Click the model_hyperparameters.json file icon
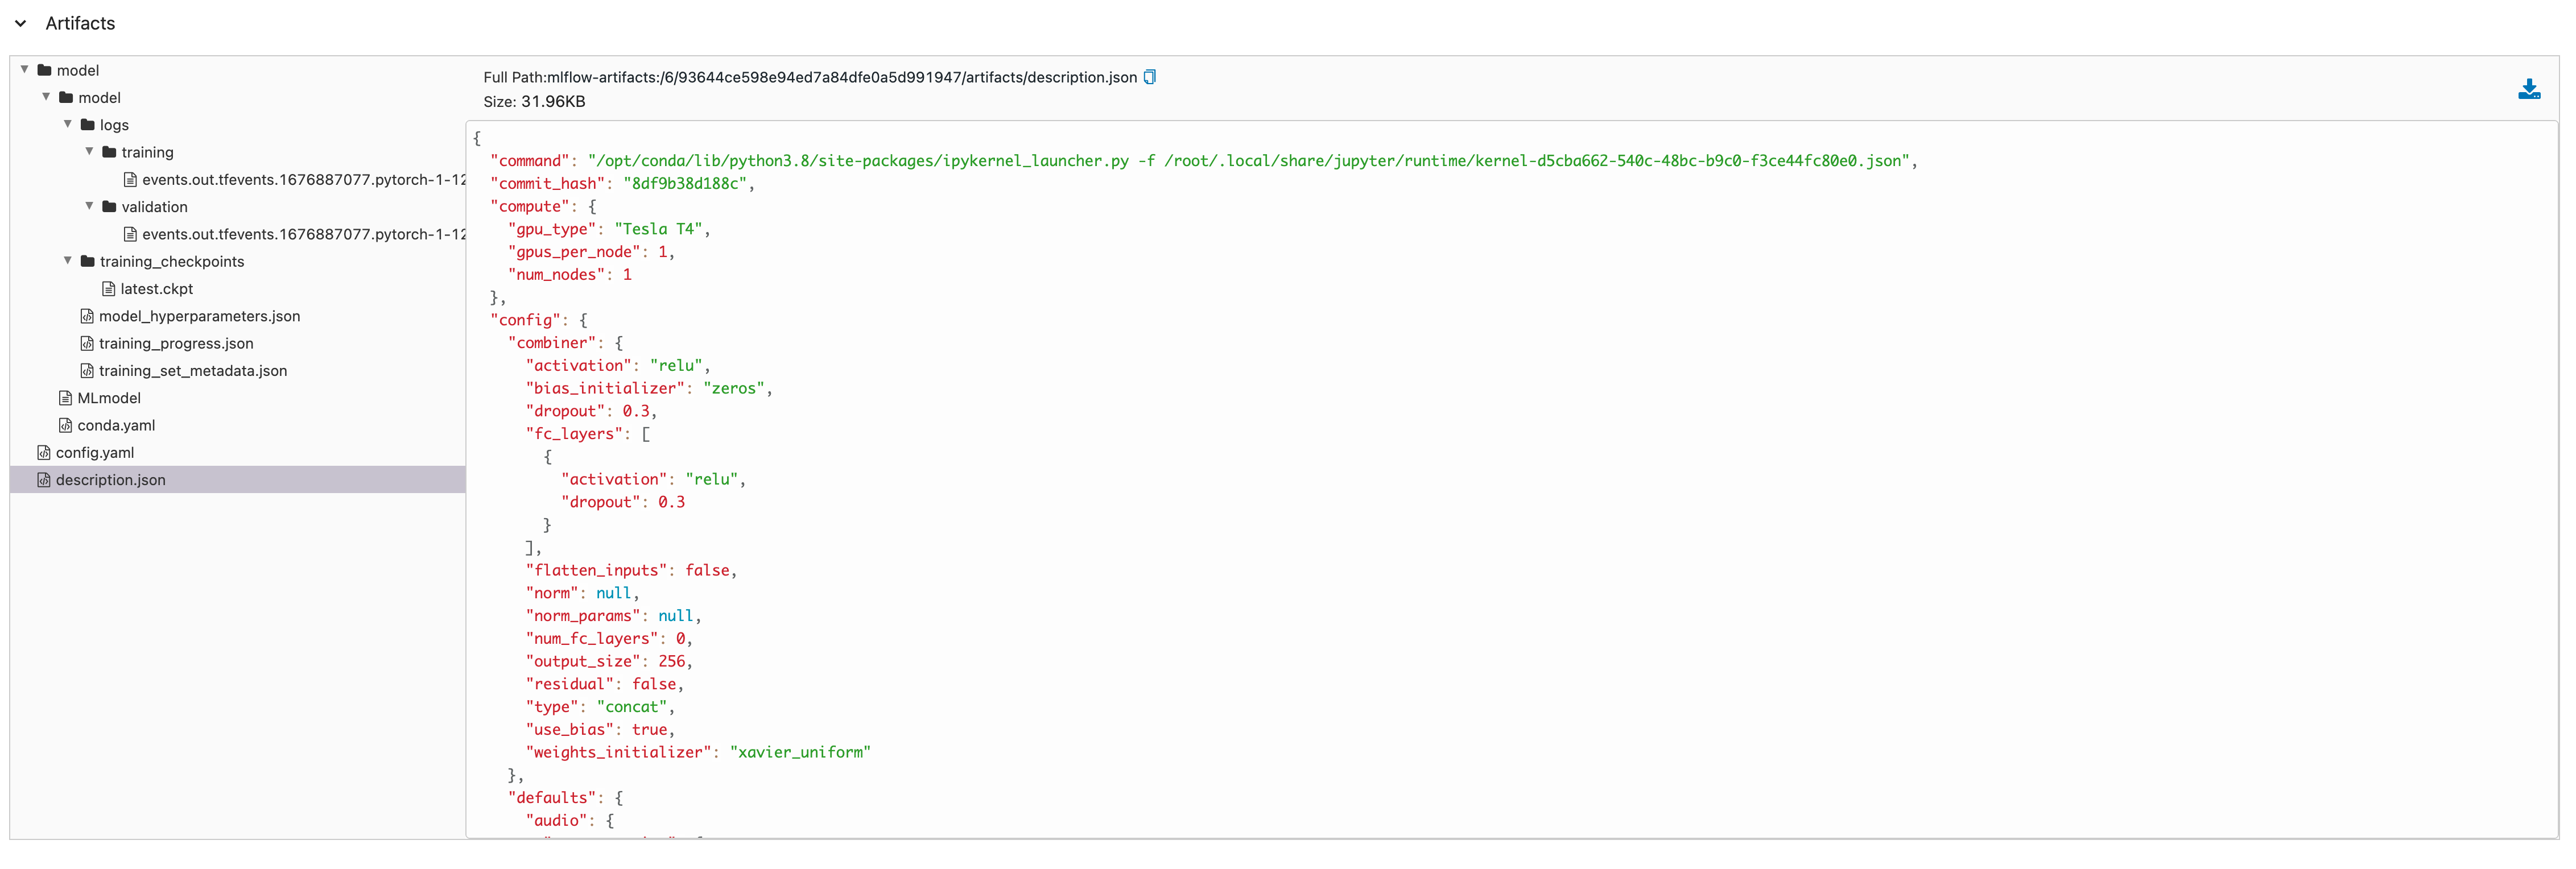 click(x=87, y=316)
